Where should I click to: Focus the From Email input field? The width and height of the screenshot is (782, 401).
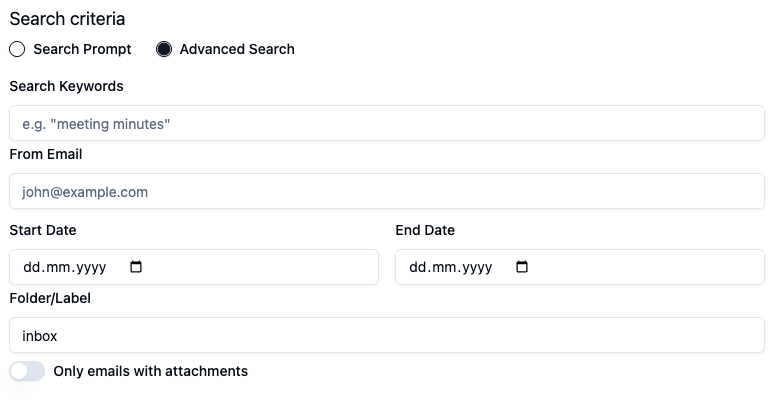[387, 191]
